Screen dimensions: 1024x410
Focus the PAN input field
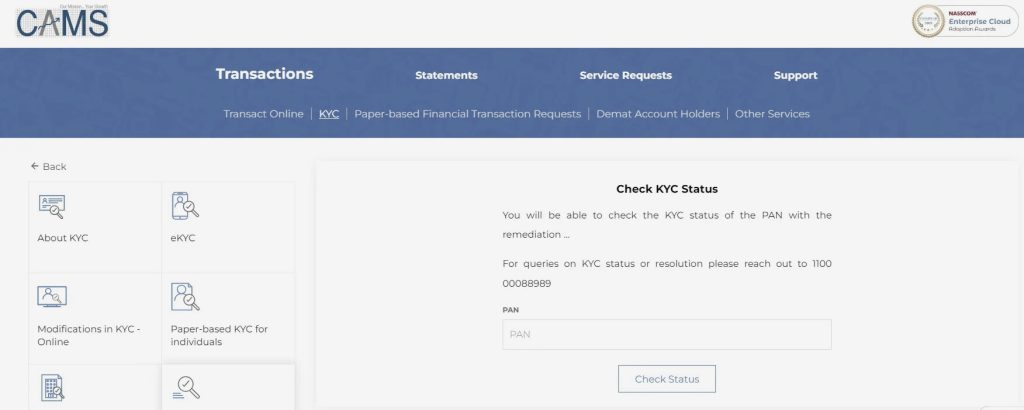[x=667, y=334]
